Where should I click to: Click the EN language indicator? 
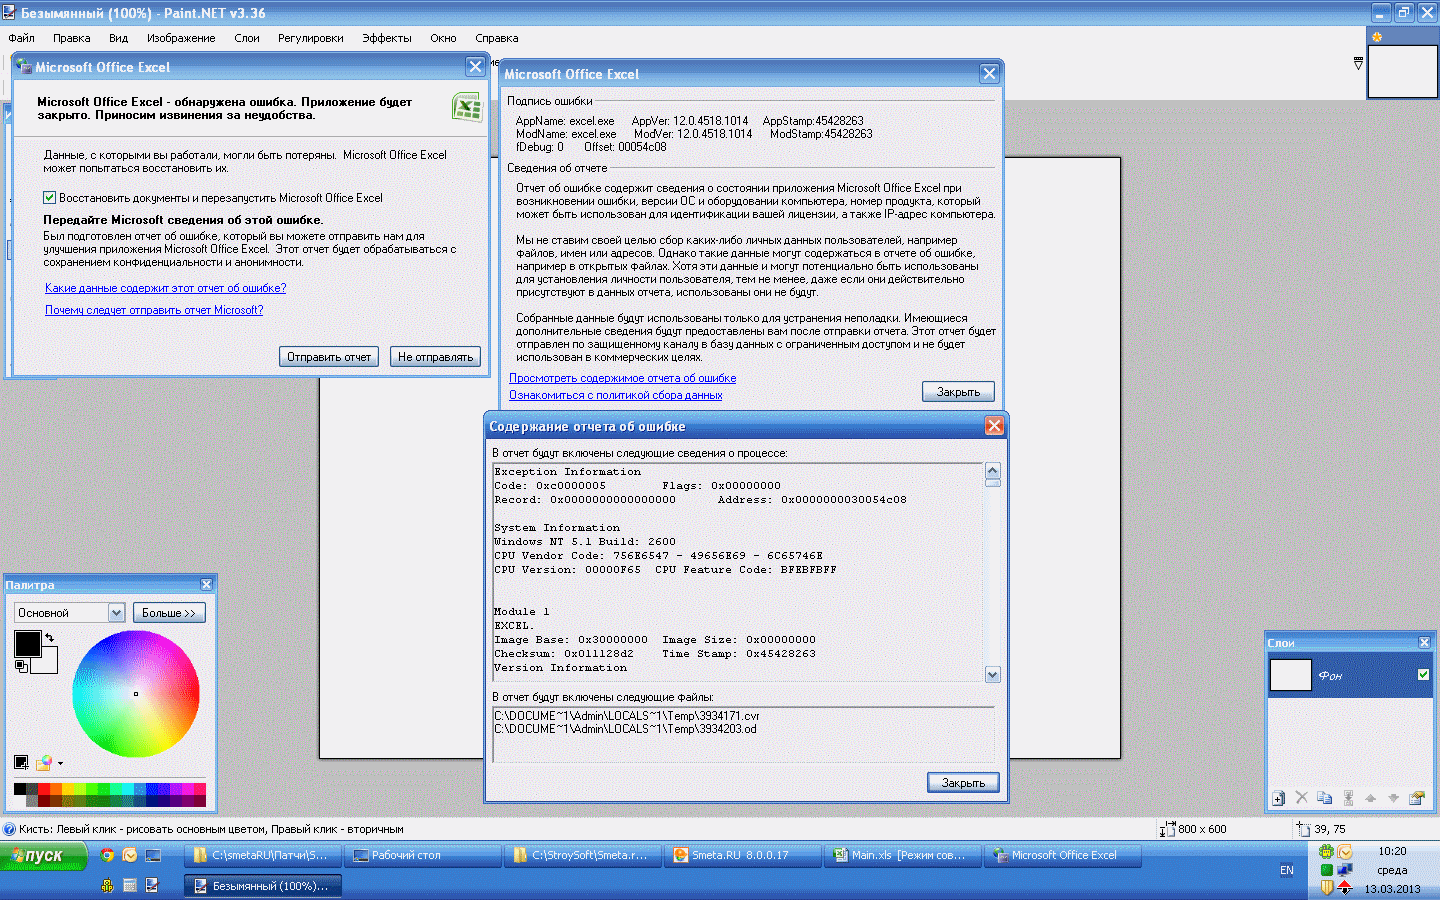pos(1287,870)
